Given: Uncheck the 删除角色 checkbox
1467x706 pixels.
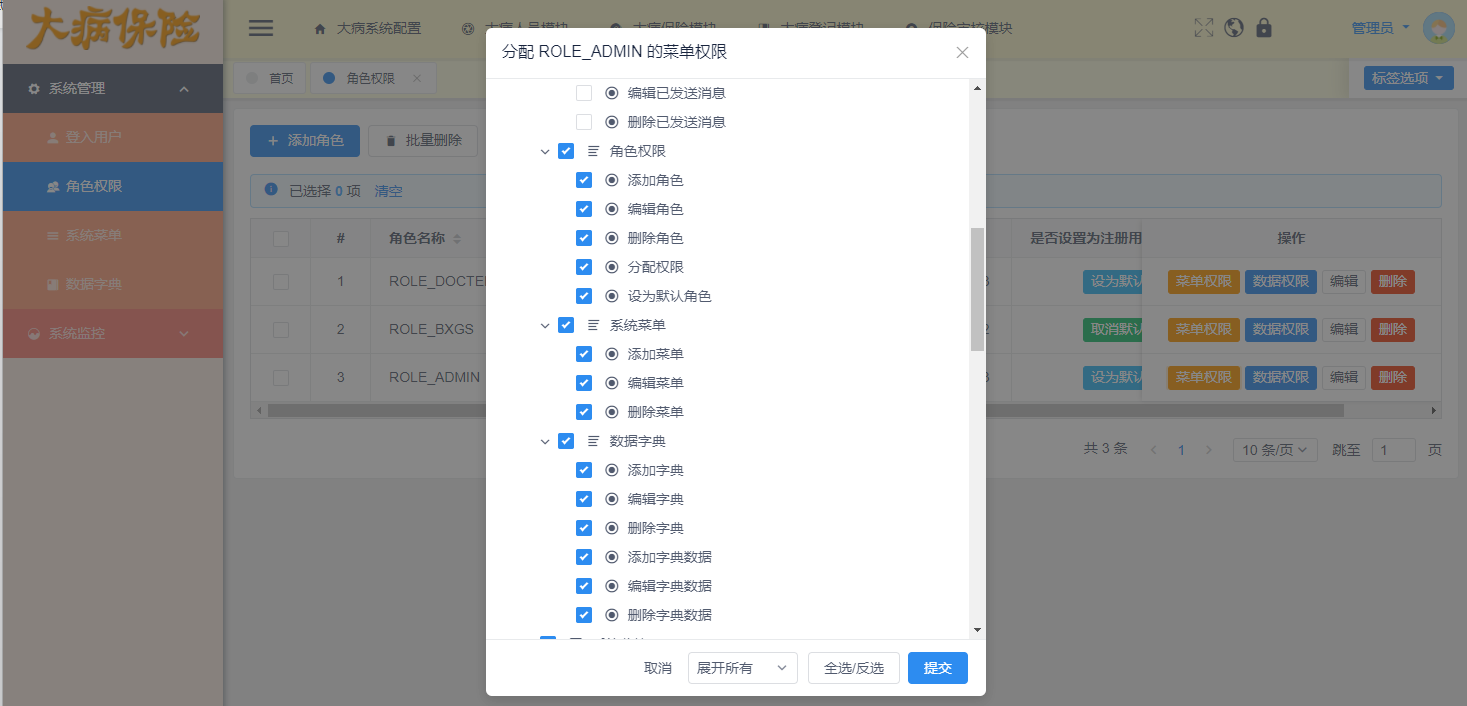Looking at the screenshot, I should click(584, 238).
